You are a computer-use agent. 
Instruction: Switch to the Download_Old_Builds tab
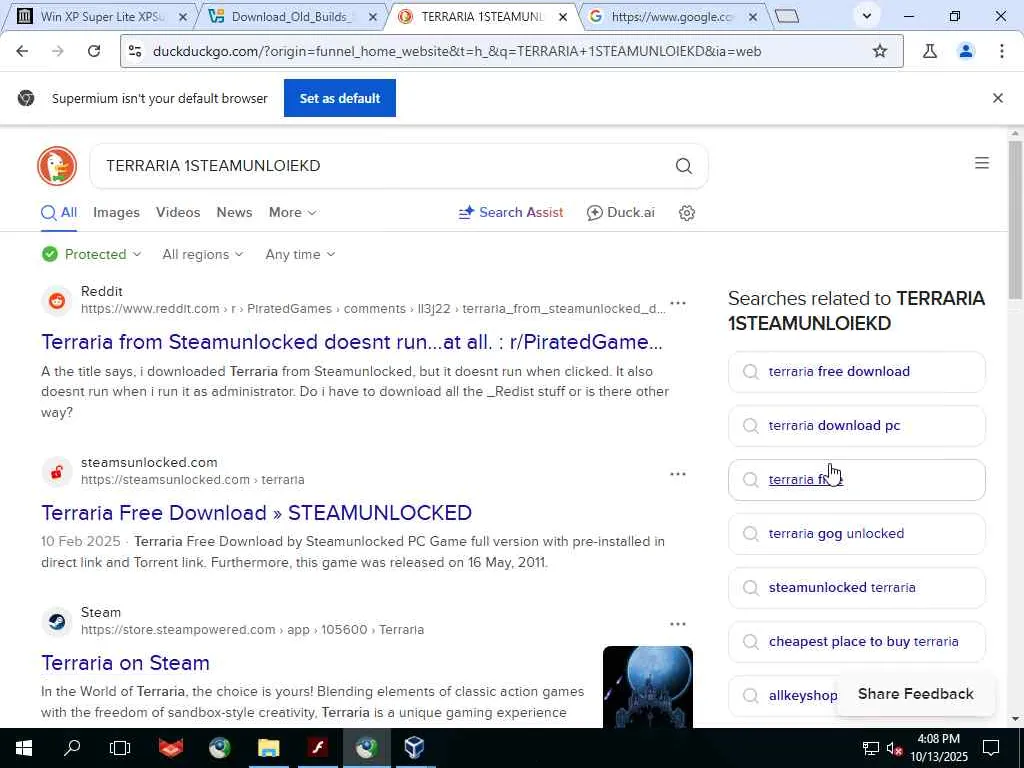pos(293,17)
